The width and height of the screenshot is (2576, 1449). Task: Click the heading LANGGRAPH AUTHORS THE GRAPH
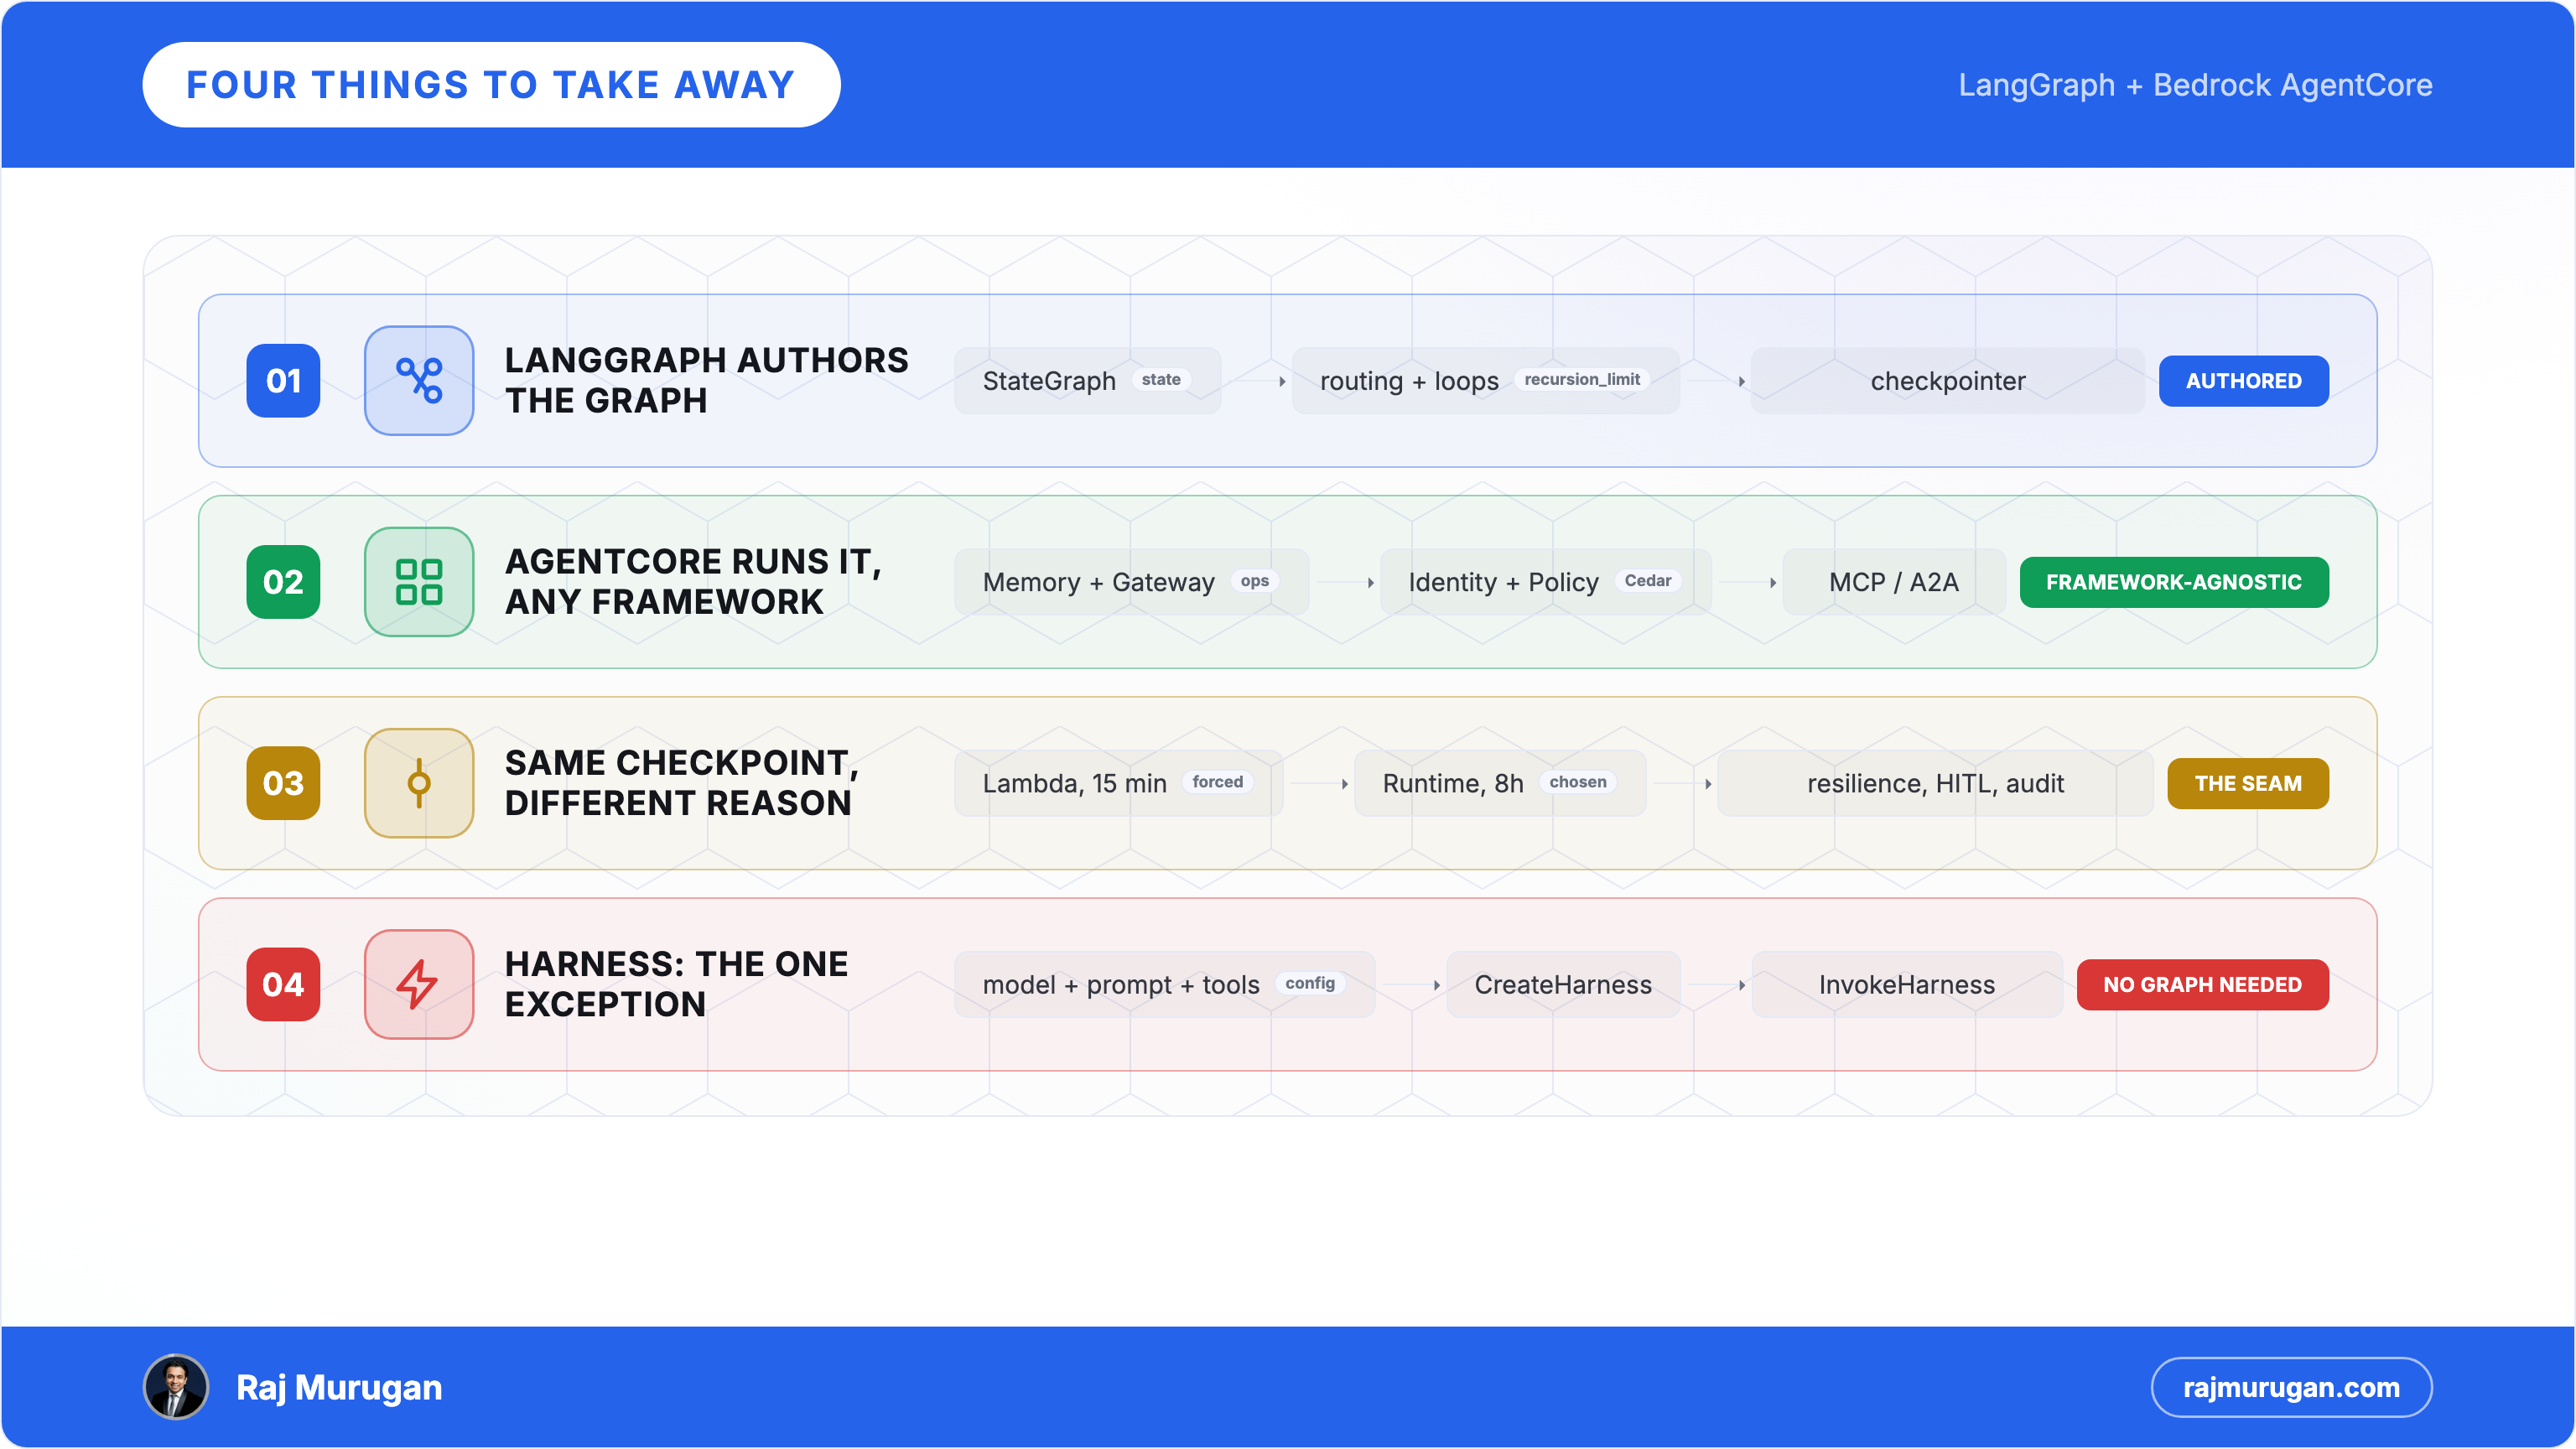pos(706,380)
